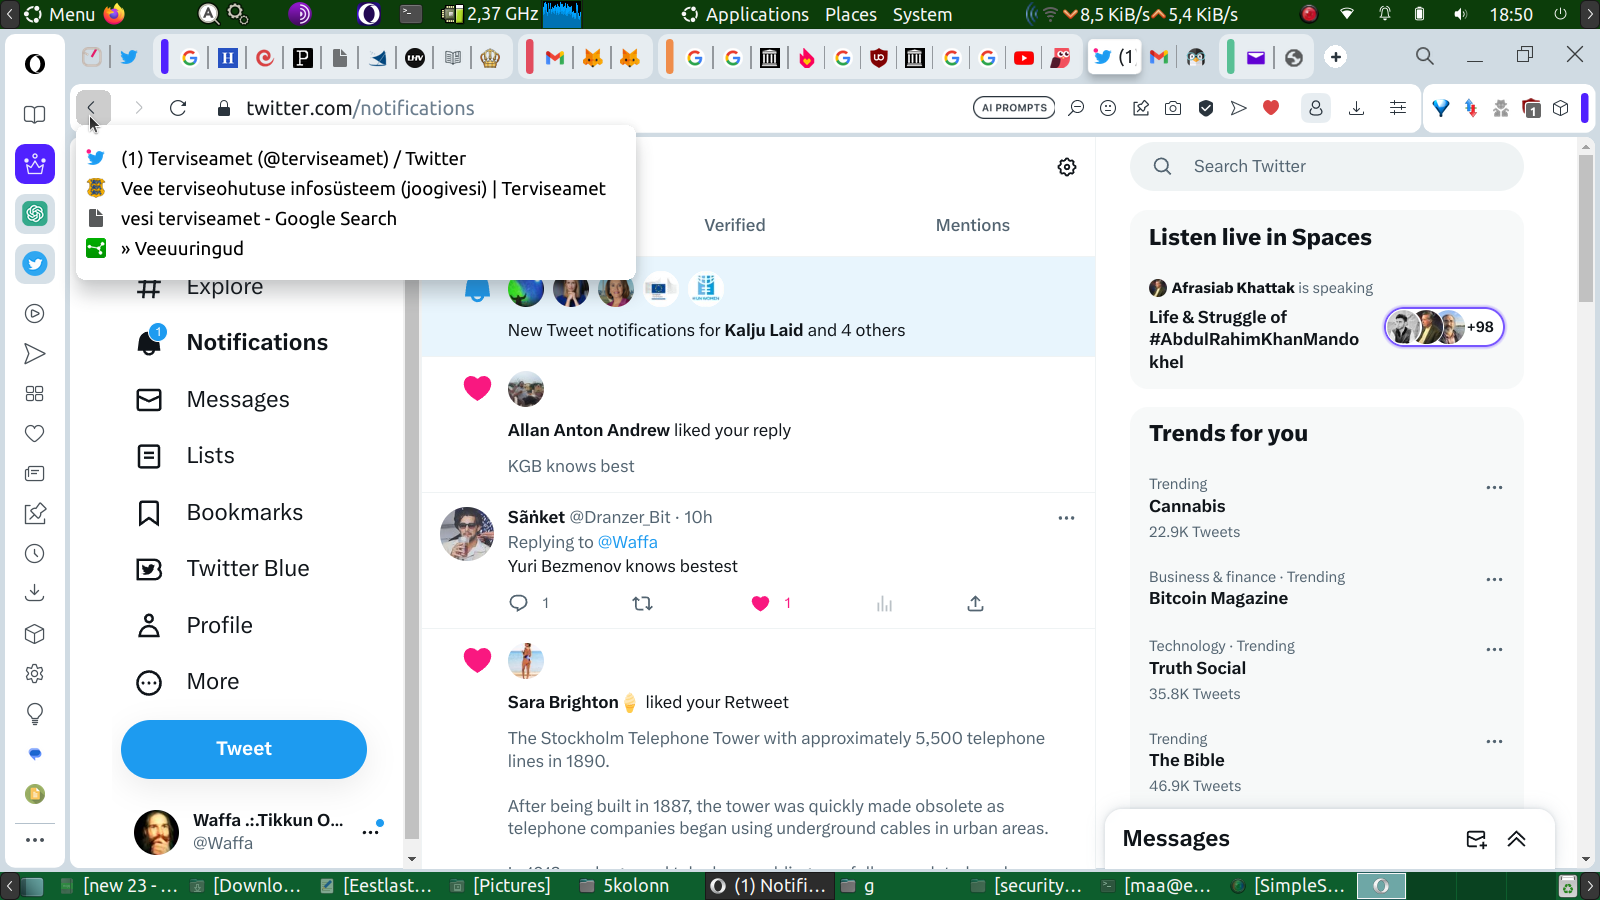Open Profile in Twitter navigation

pyautogui.click(x=195, y=626)
